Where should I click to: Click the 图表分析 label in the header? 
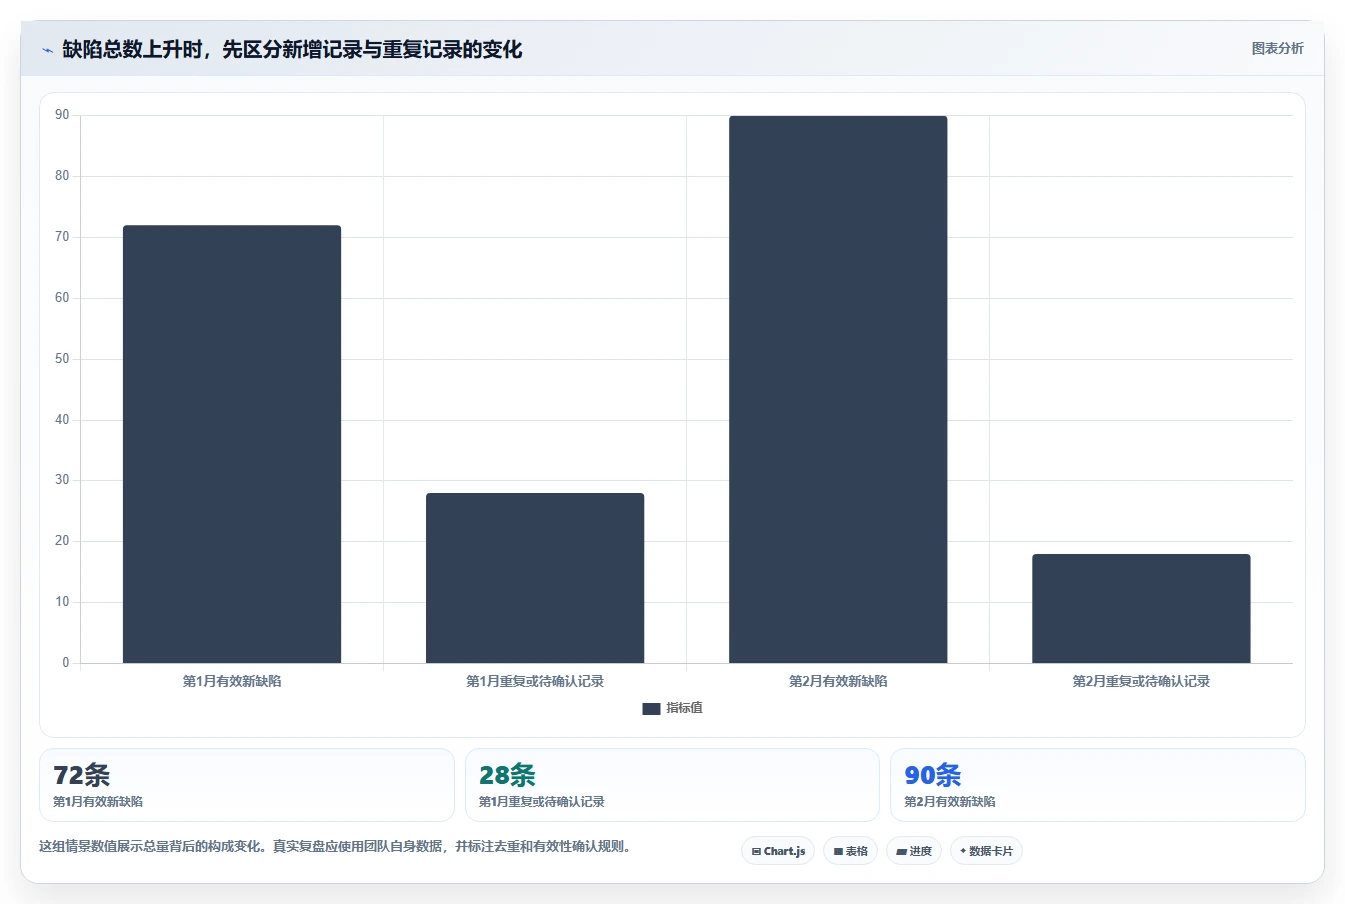pyautogui.click(x=1277, y=48)
